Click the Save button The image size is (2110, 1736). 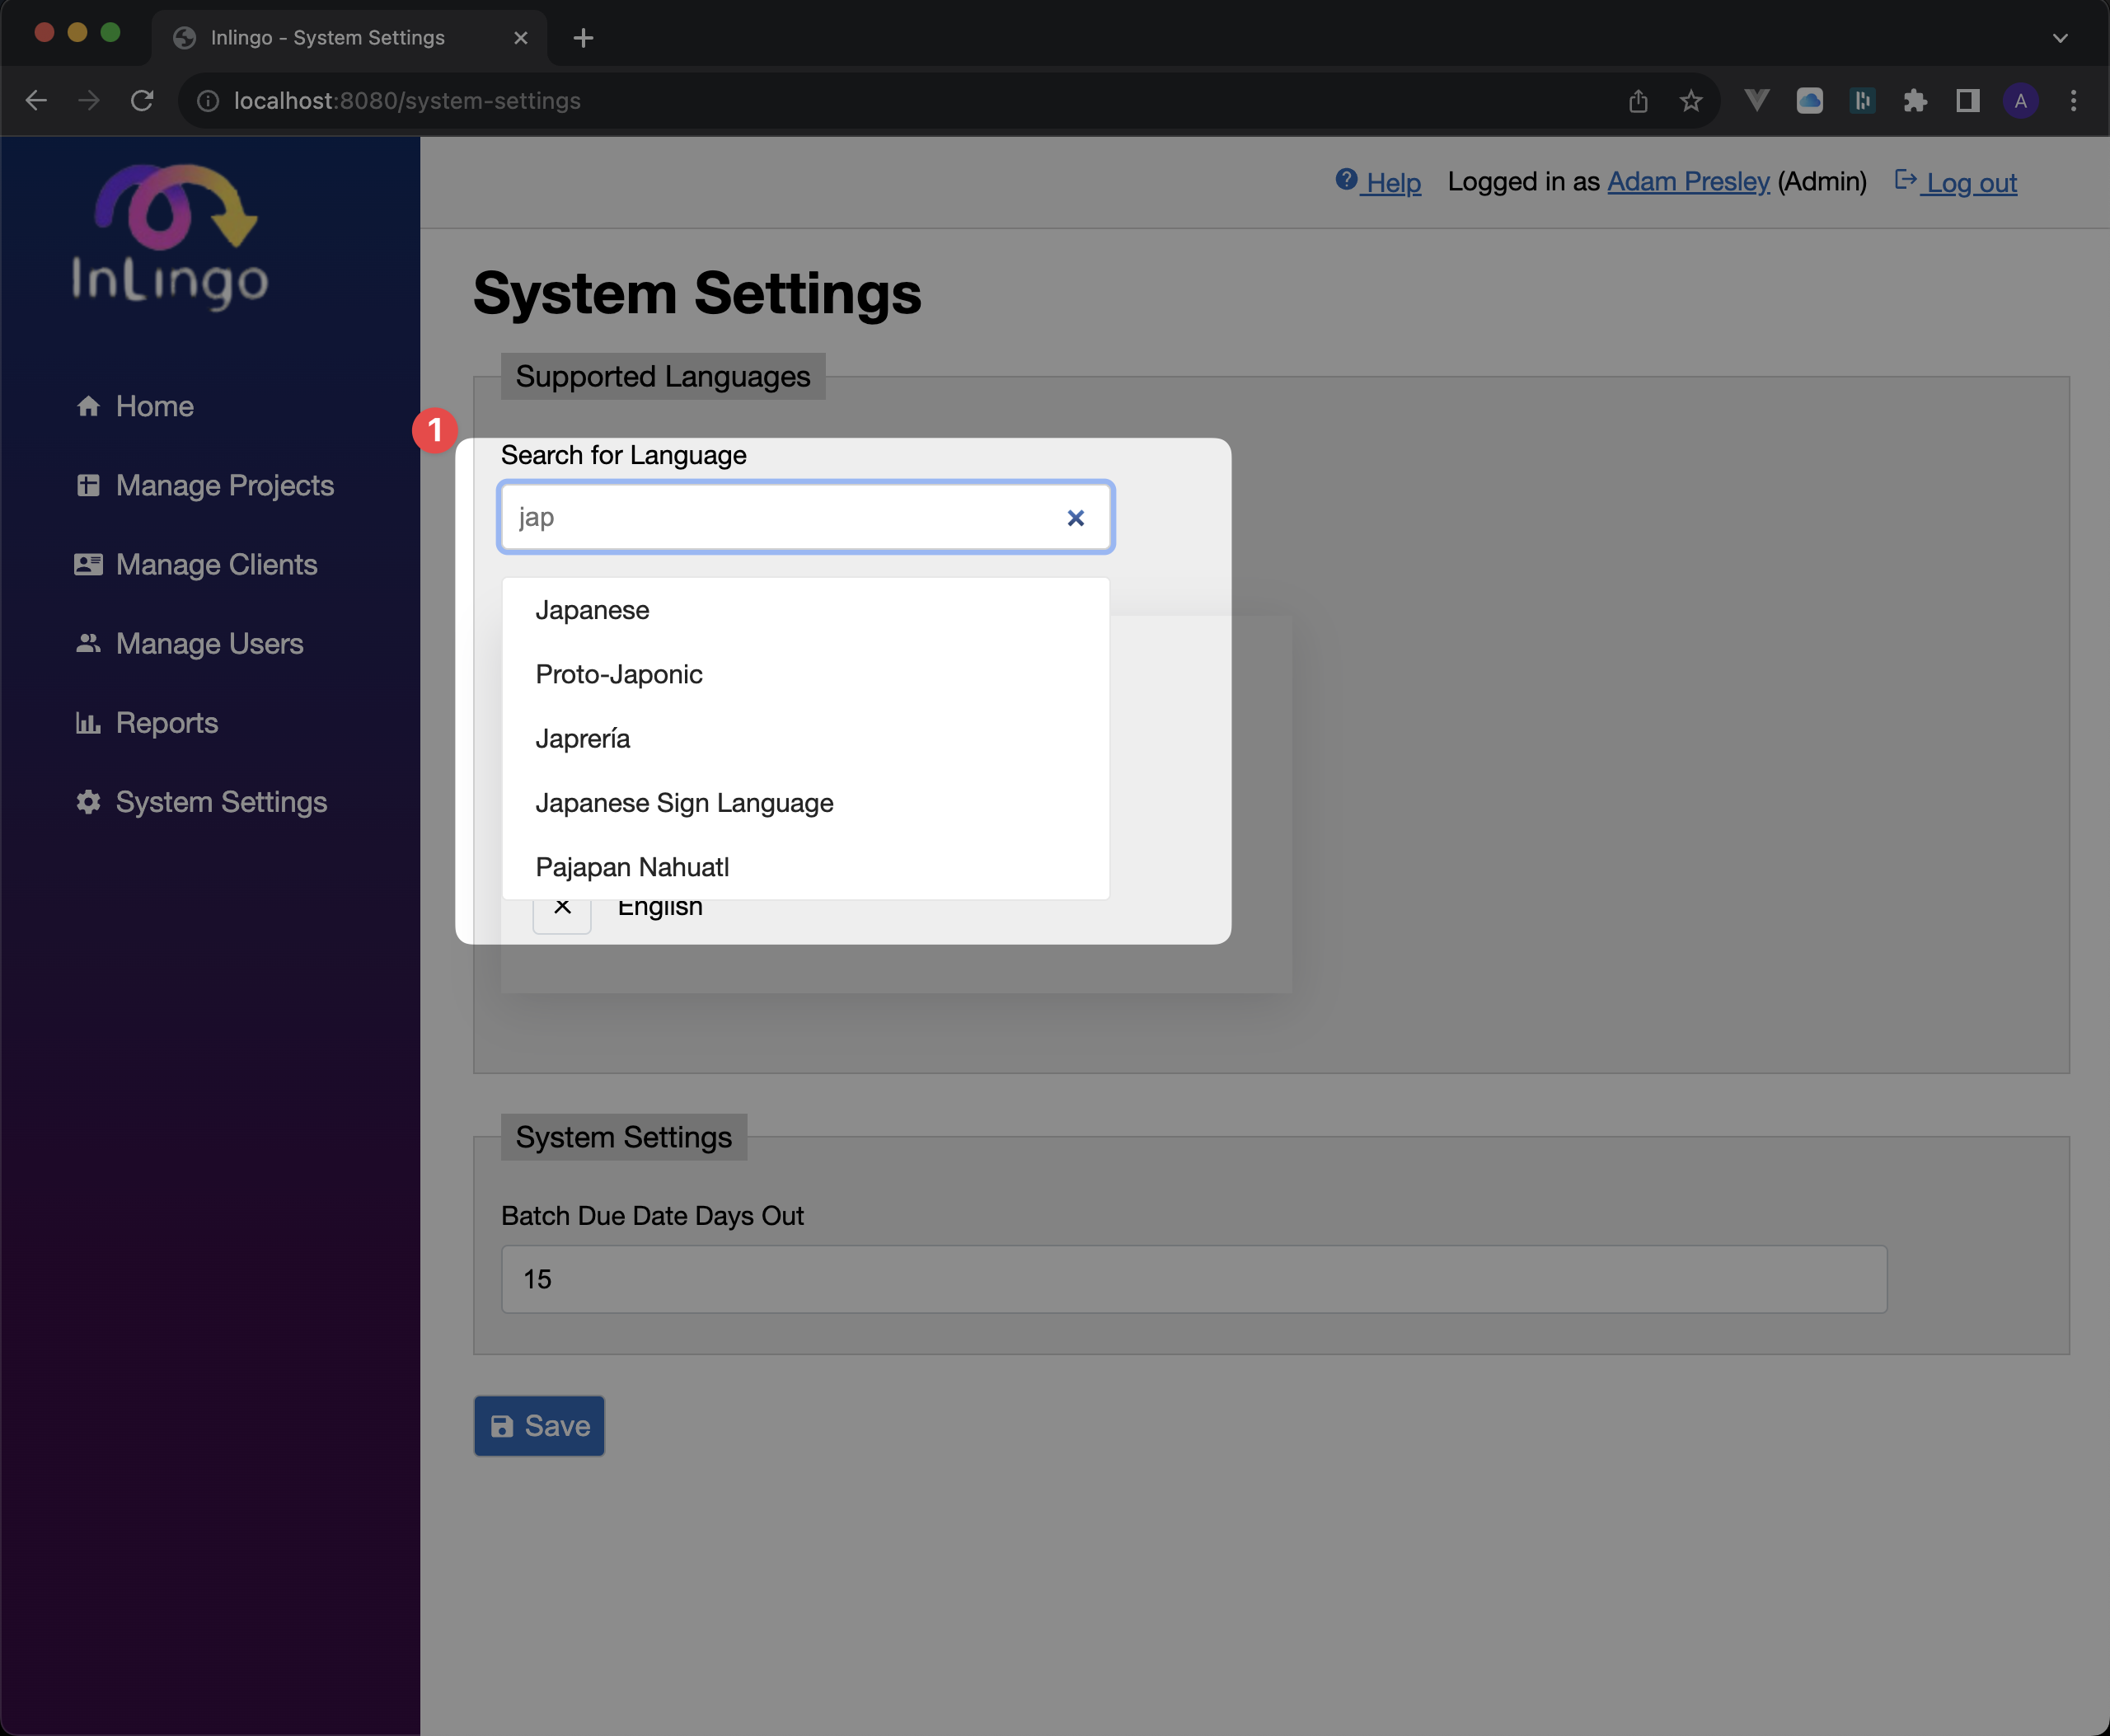(538, 1425)
